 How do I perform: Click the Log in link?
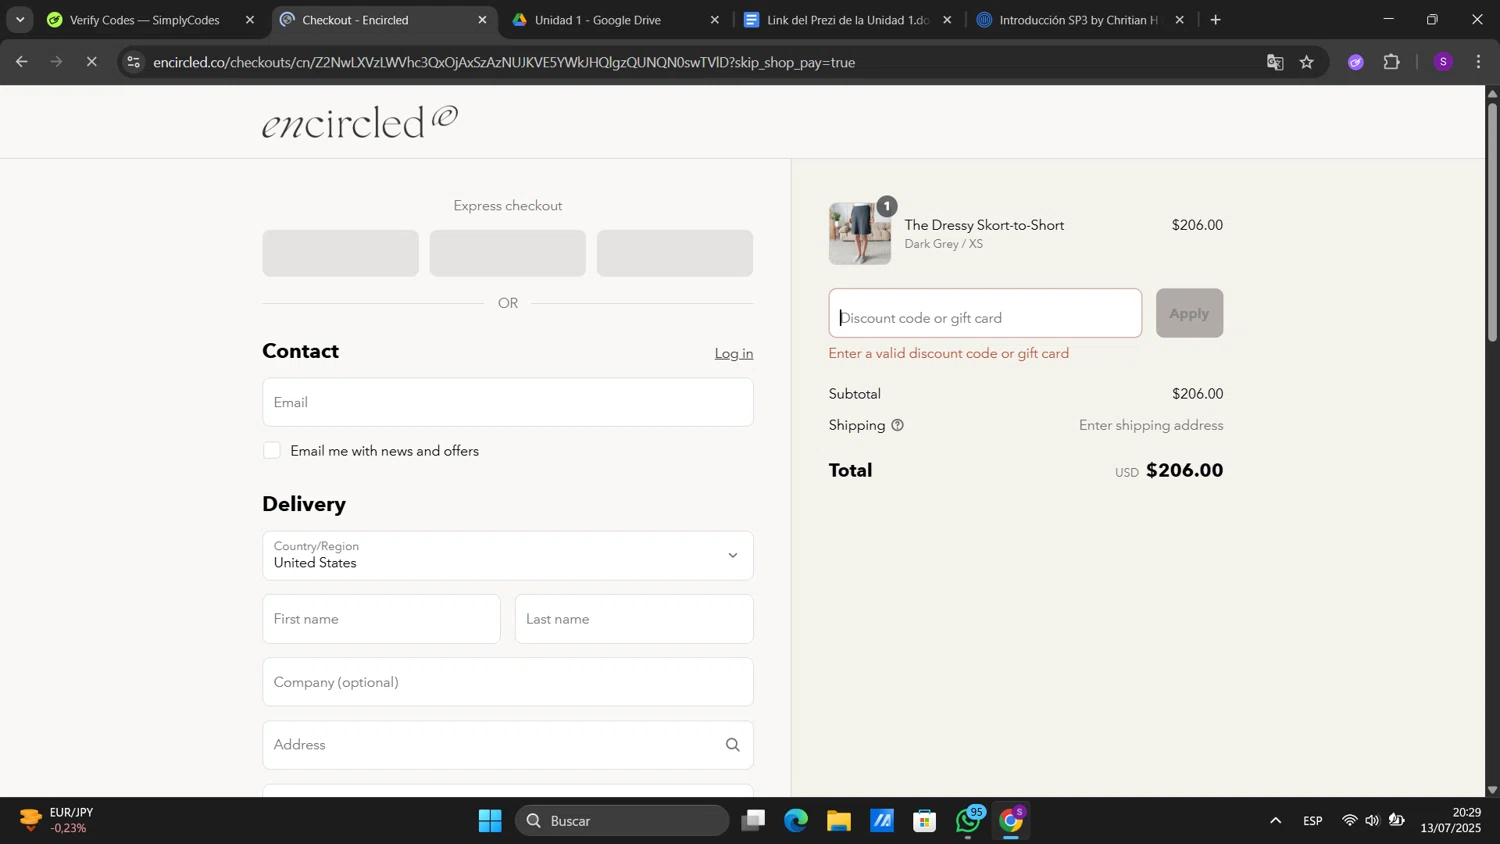click(x=734, y=353)
